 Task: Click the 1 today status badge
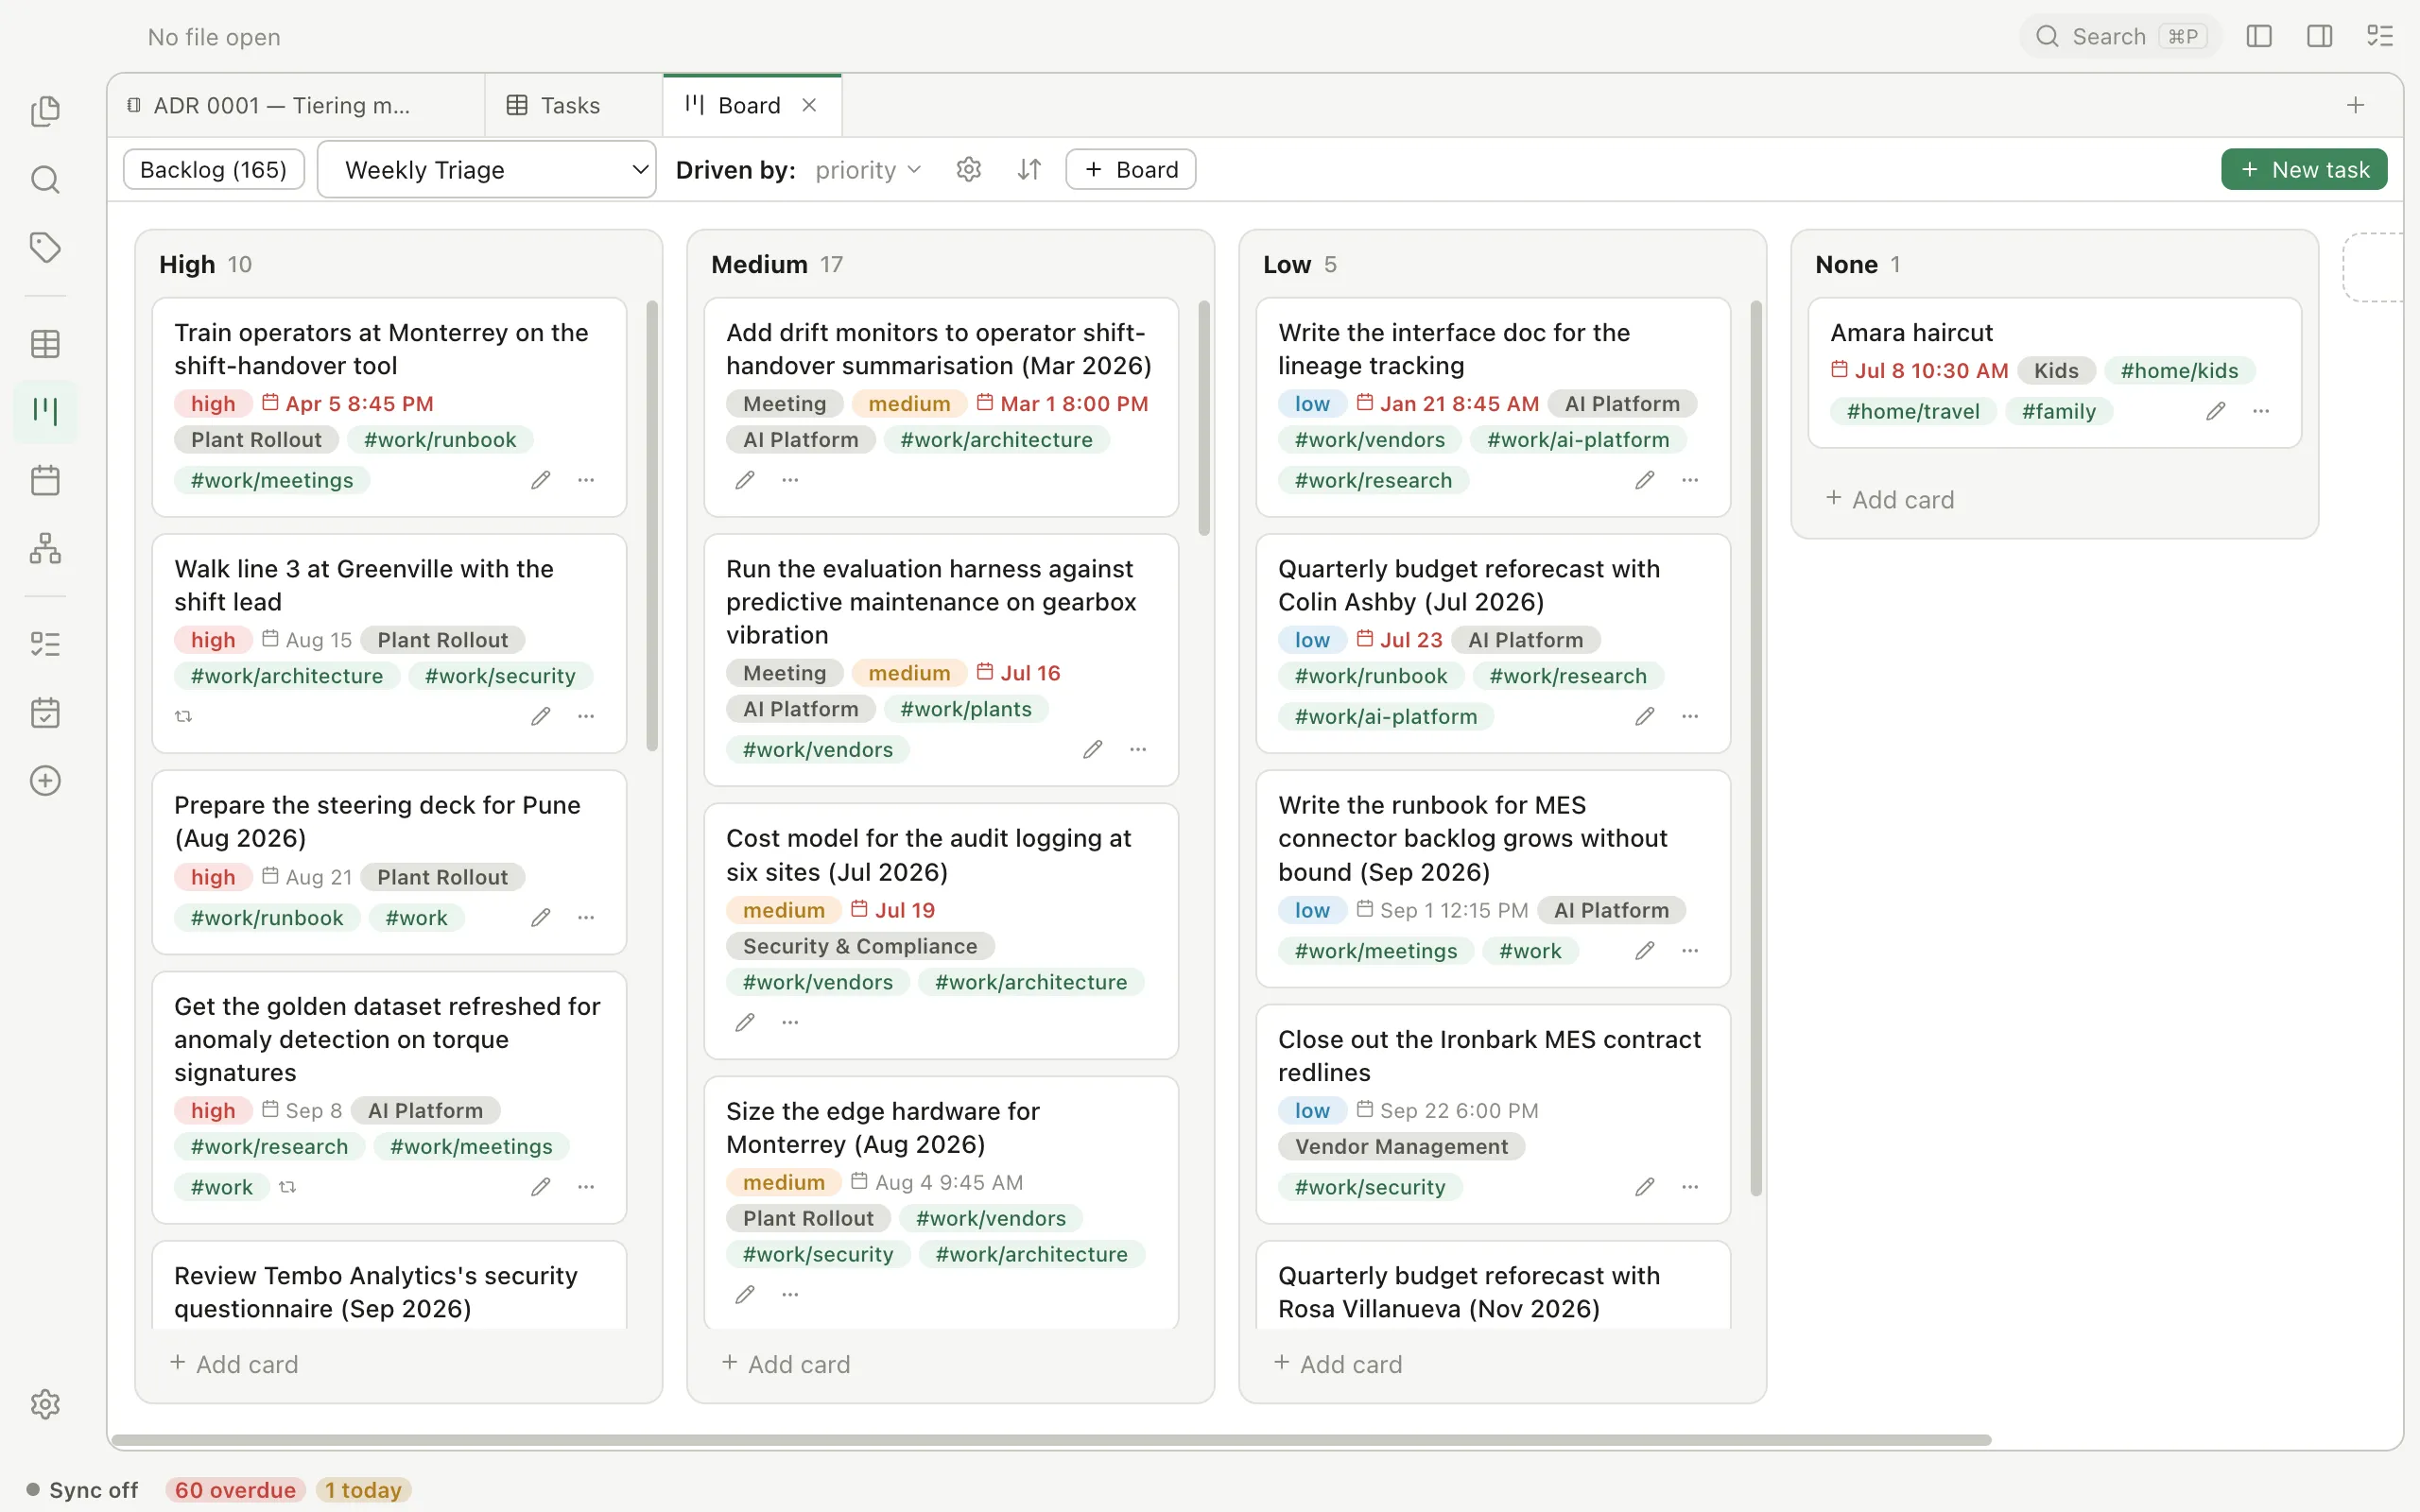click(363, 1490)
